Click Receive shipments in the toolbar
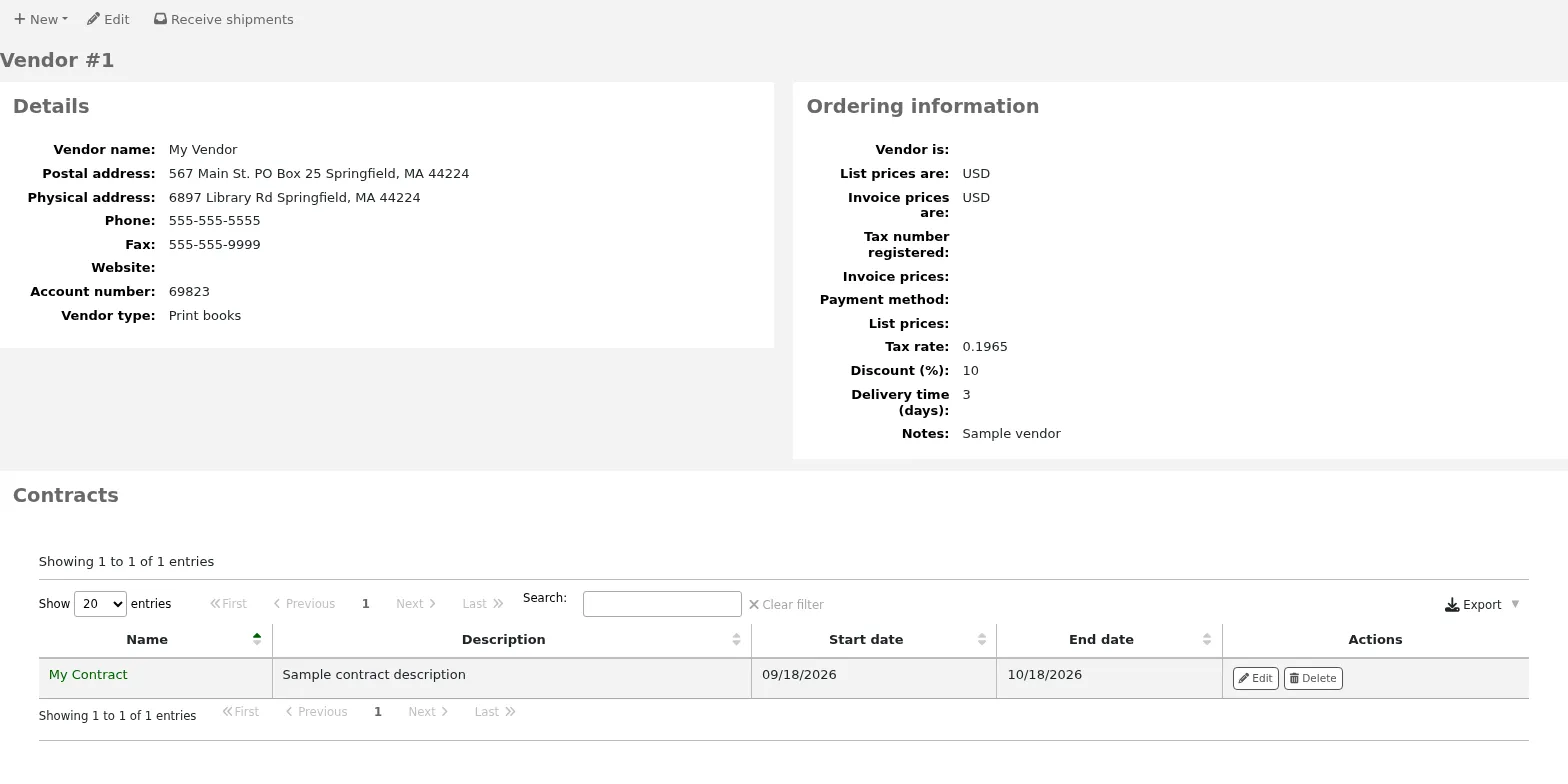The height and width of the screenshot is (784, 1568). click(x=224, y=19)
